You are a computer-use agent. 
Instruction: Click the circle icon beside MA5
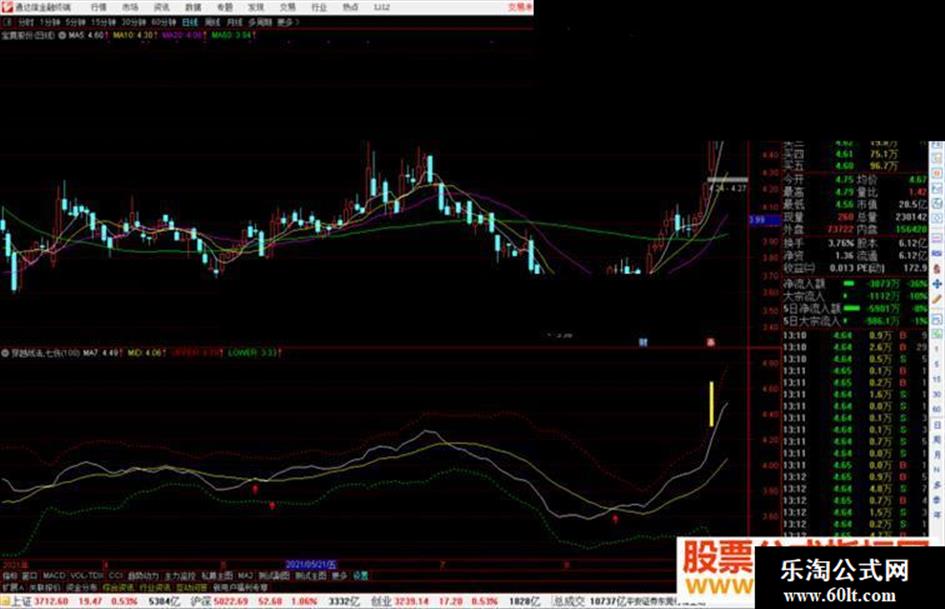(x=63, y=36)
